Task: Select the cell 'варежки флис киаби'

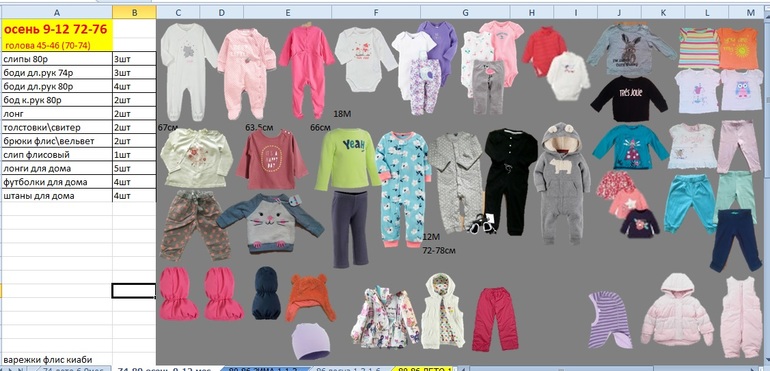Action: pyautogui.click(x=56, y=360)
